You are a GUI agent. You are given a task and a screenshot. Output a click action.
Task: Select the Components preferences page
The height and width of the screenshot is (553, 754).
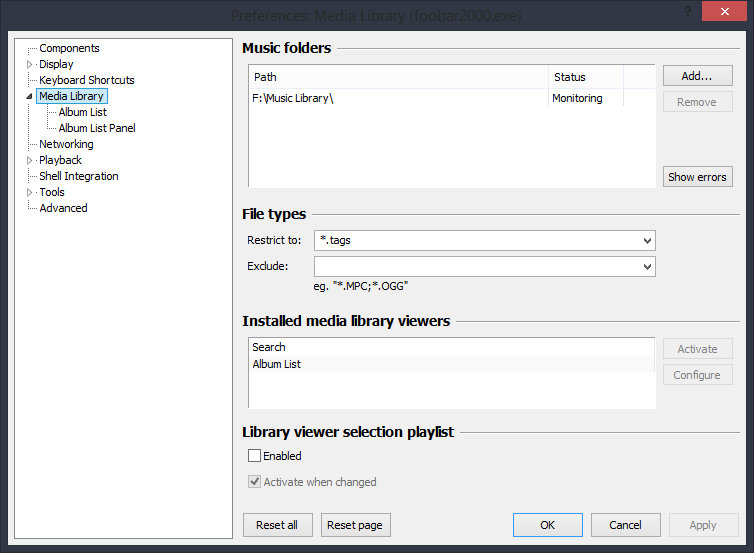tap(69, 48)
